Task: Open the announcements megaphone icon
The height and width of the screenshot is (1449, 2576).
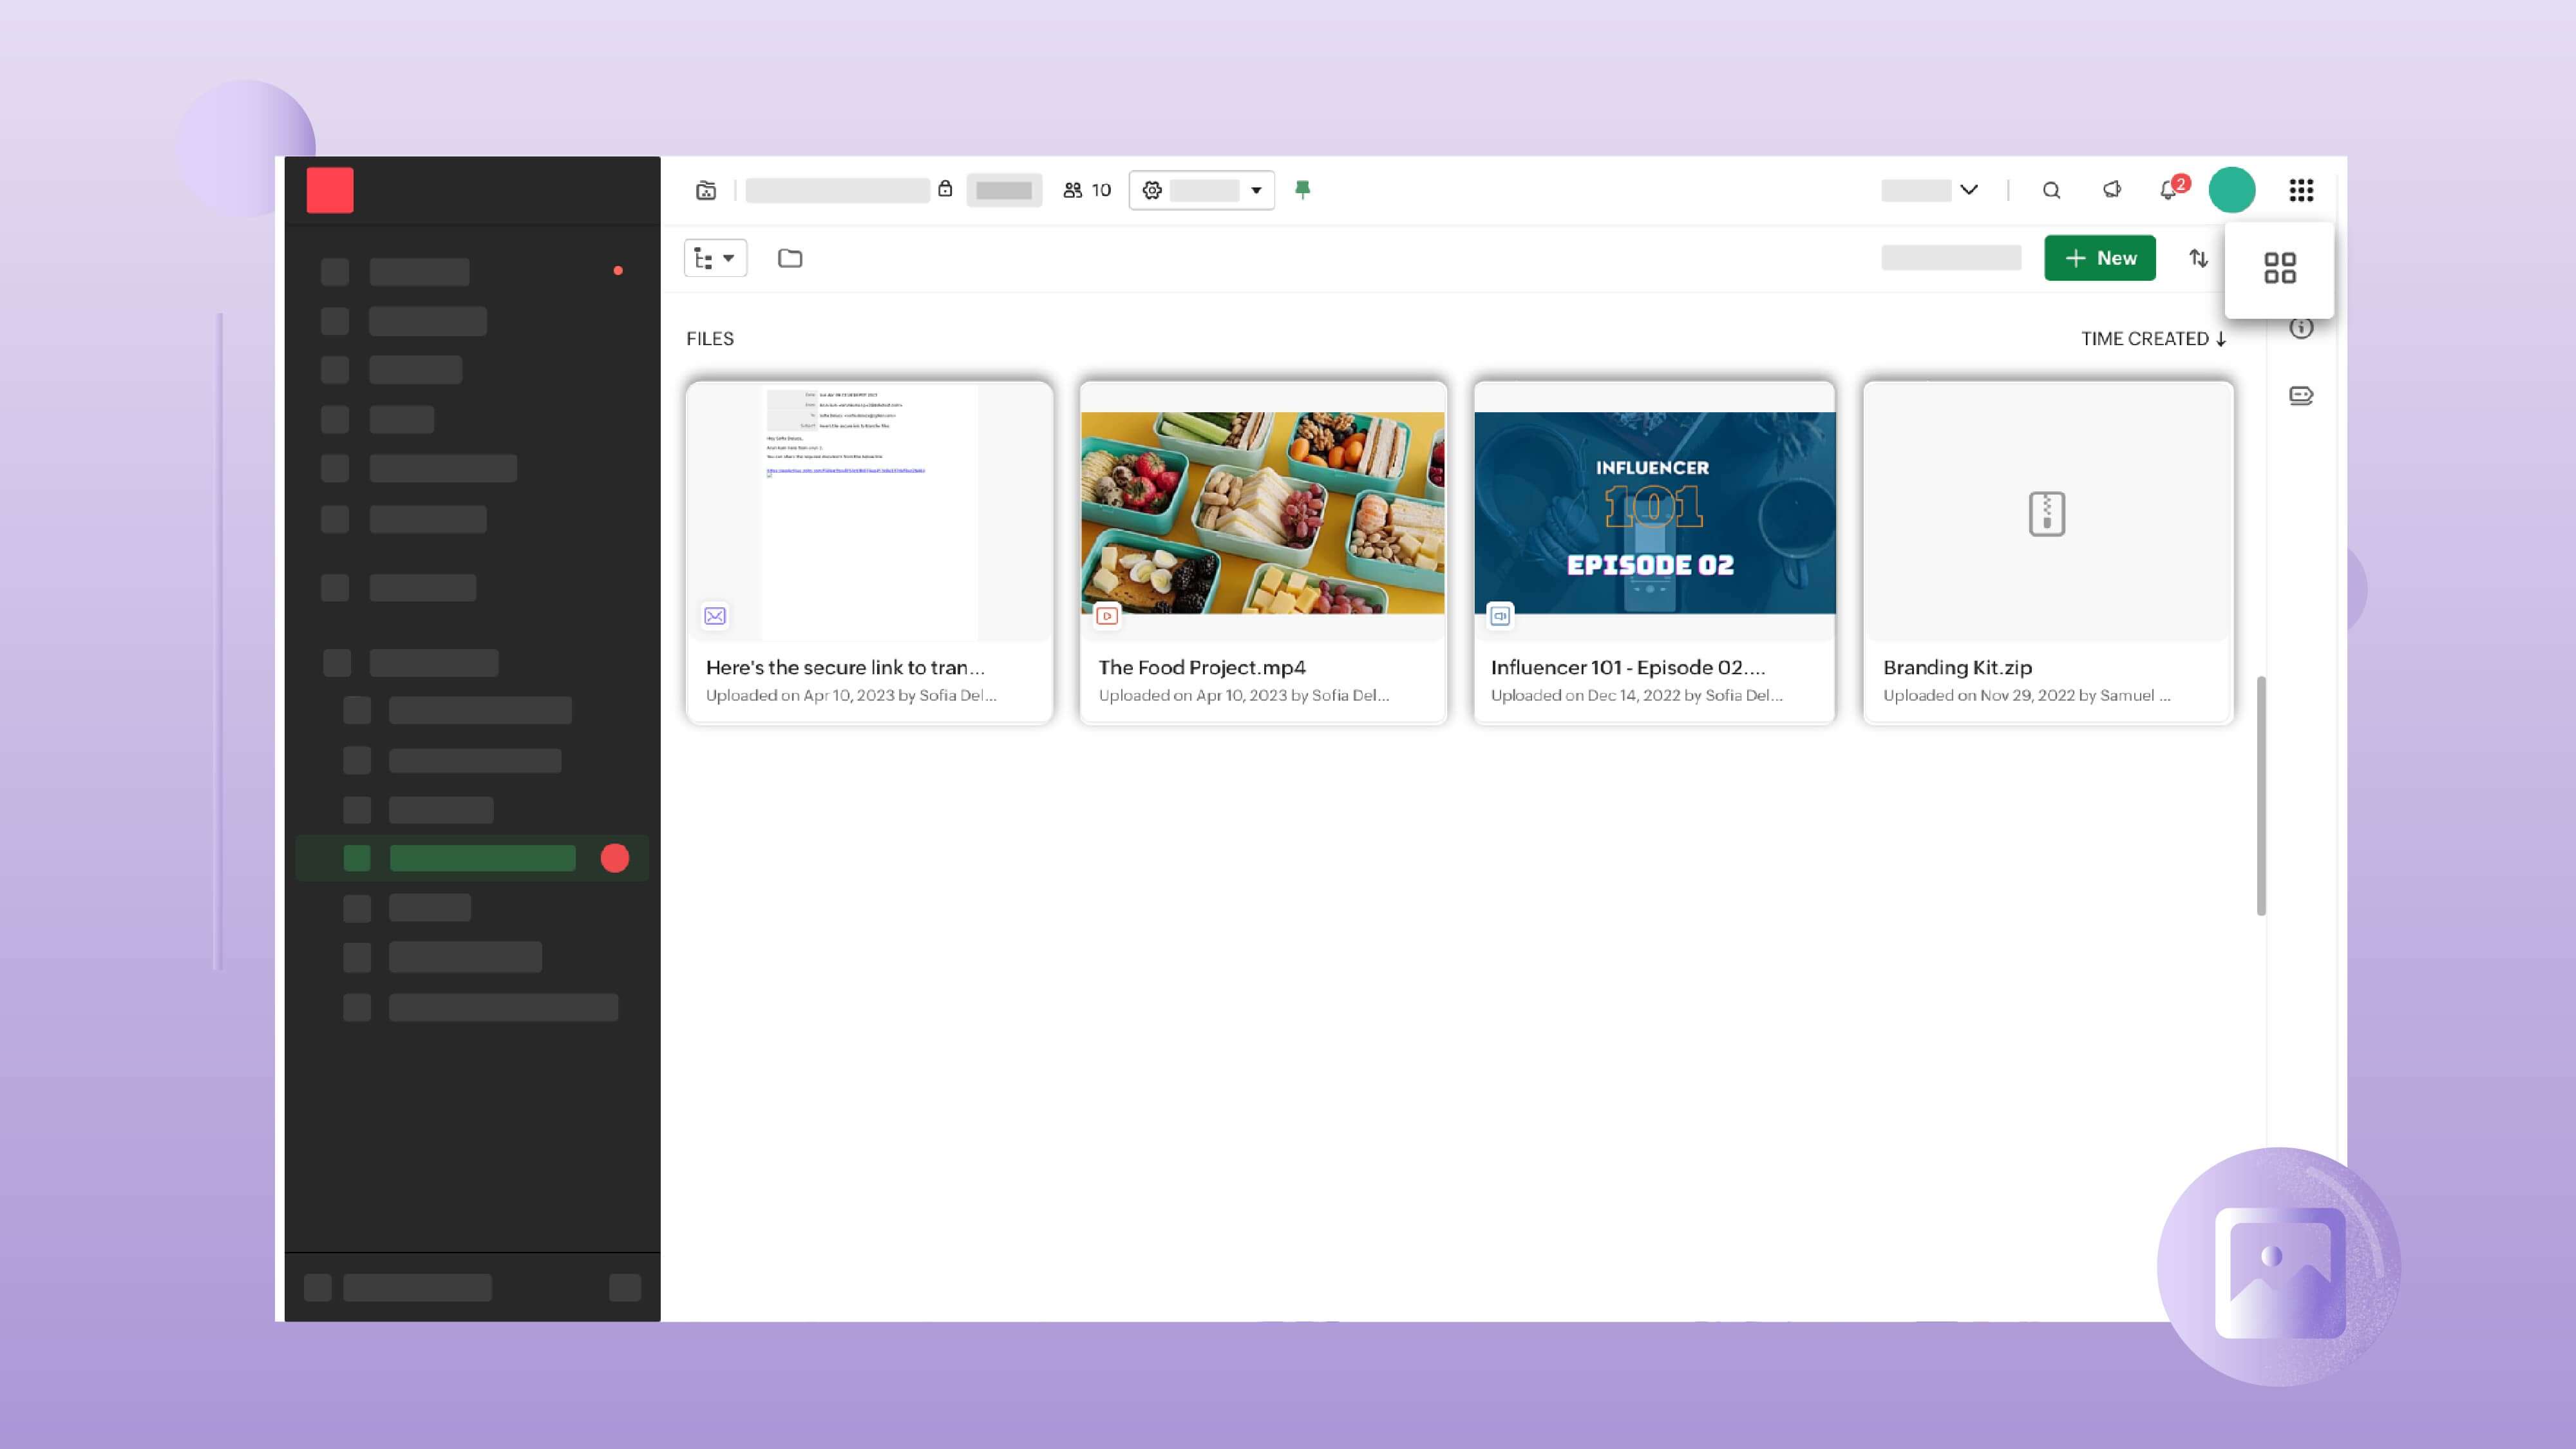Action: [2111, 190]
